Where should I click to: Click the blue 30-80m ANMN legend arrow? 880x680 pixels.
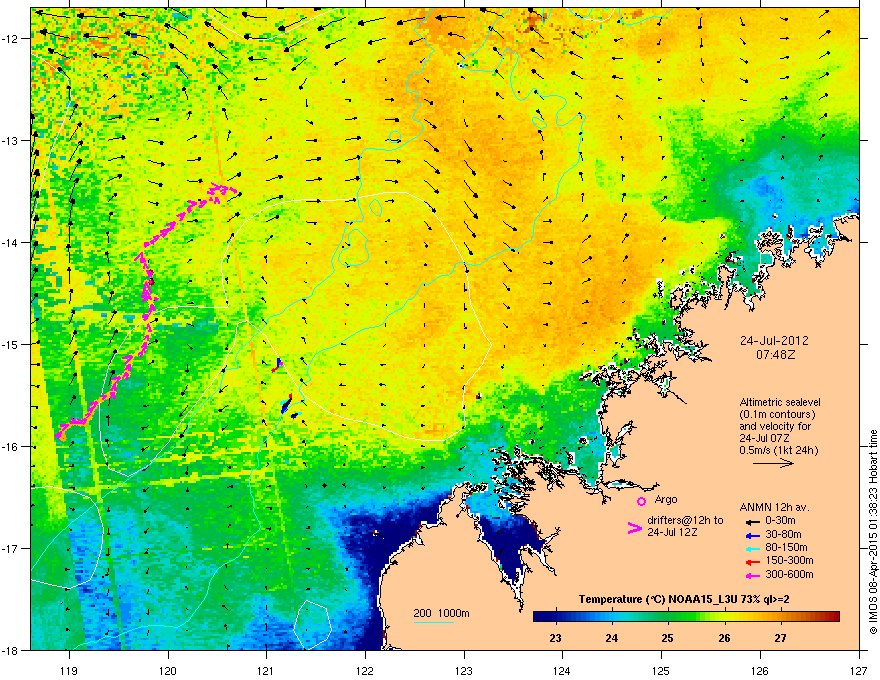click(x=751, y=535)
